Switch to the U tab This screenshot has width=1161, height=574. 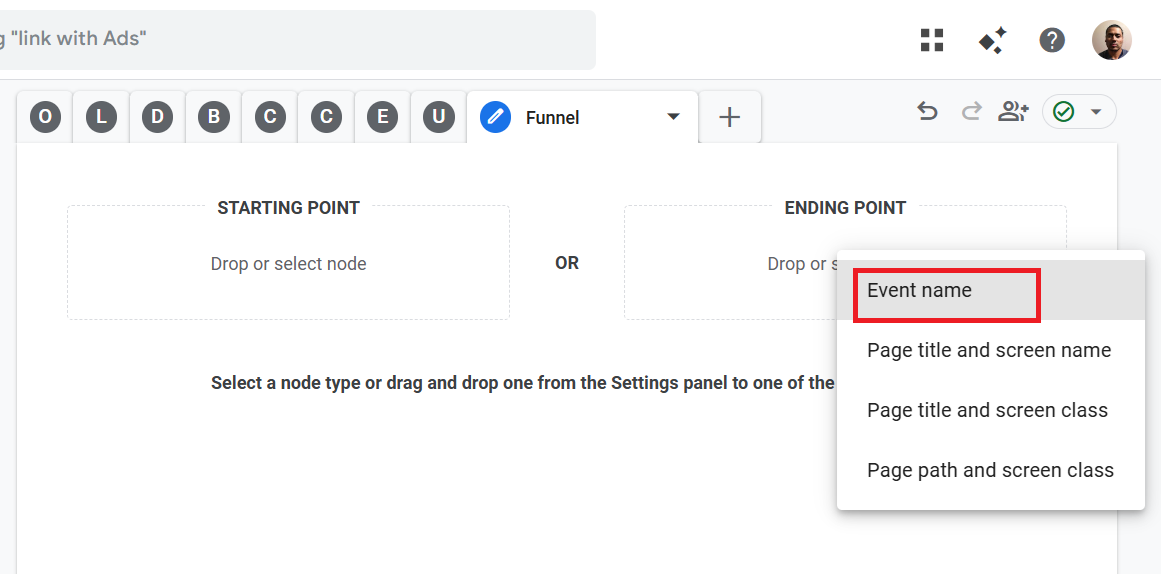438,118
